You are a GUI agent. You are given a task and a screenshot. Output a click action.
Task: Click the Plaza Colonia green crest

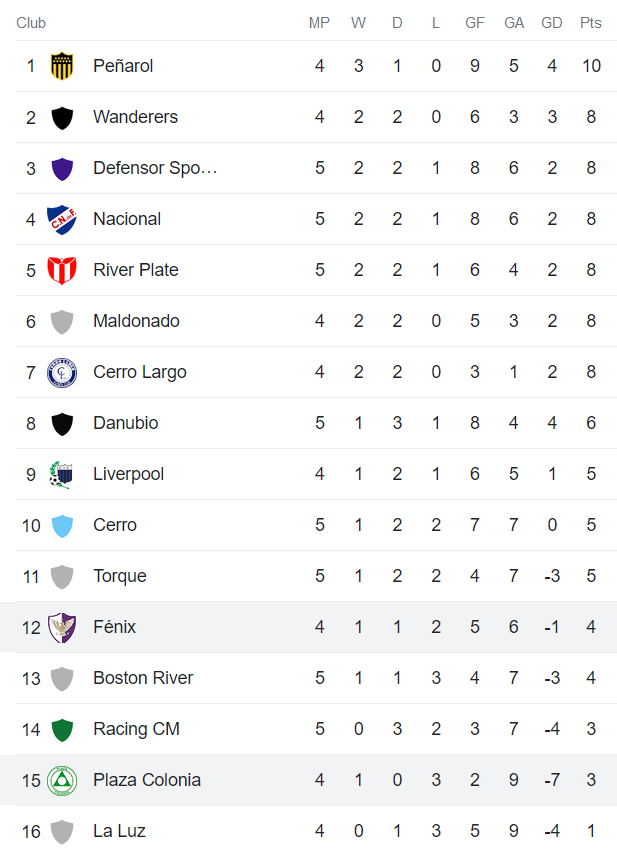62,780
